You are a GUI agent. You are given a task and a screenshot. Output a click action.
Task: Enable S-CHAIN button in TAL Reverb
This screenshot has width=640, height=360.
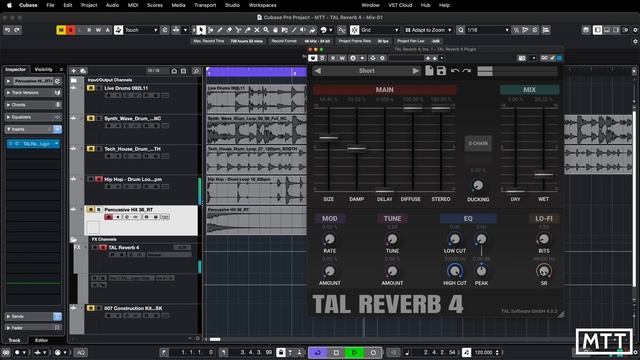click(x=478, y=143)
